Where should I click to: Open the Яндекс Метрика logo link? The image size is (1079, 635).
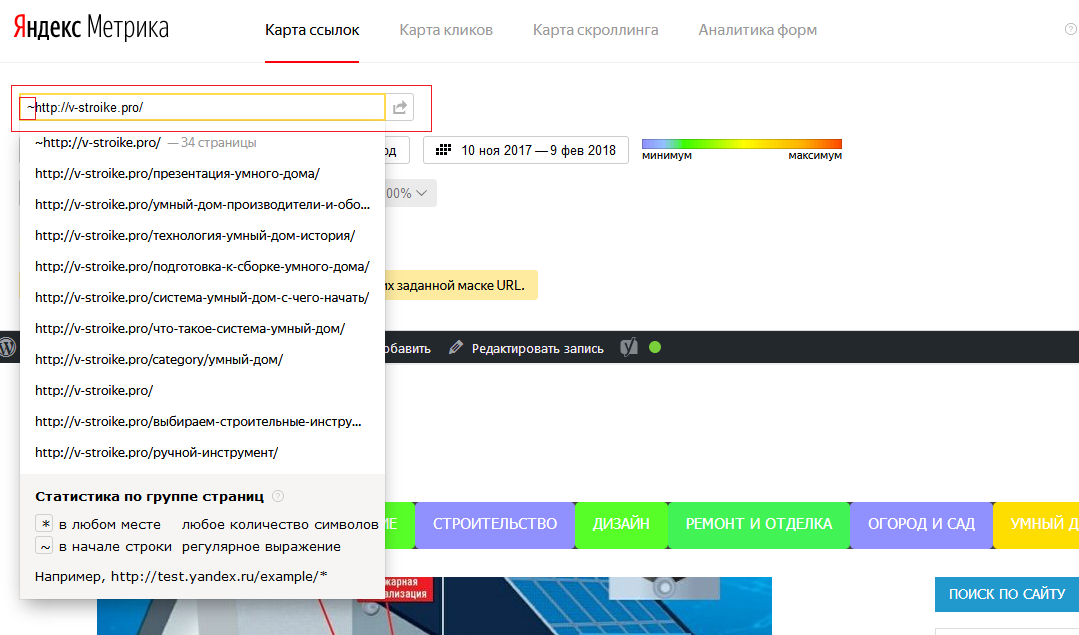[91, 29]
